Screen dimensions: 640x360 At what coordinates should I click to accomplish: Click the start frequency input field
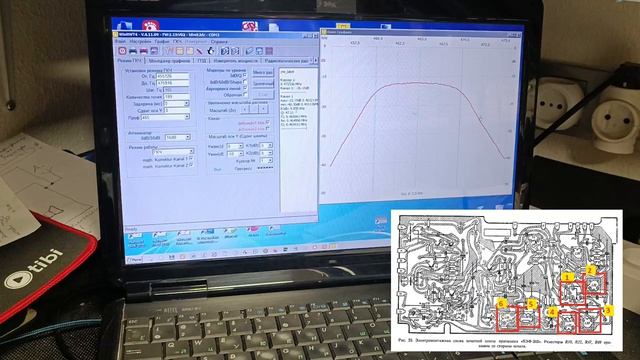pyautogui.click(x=173, y=76)
